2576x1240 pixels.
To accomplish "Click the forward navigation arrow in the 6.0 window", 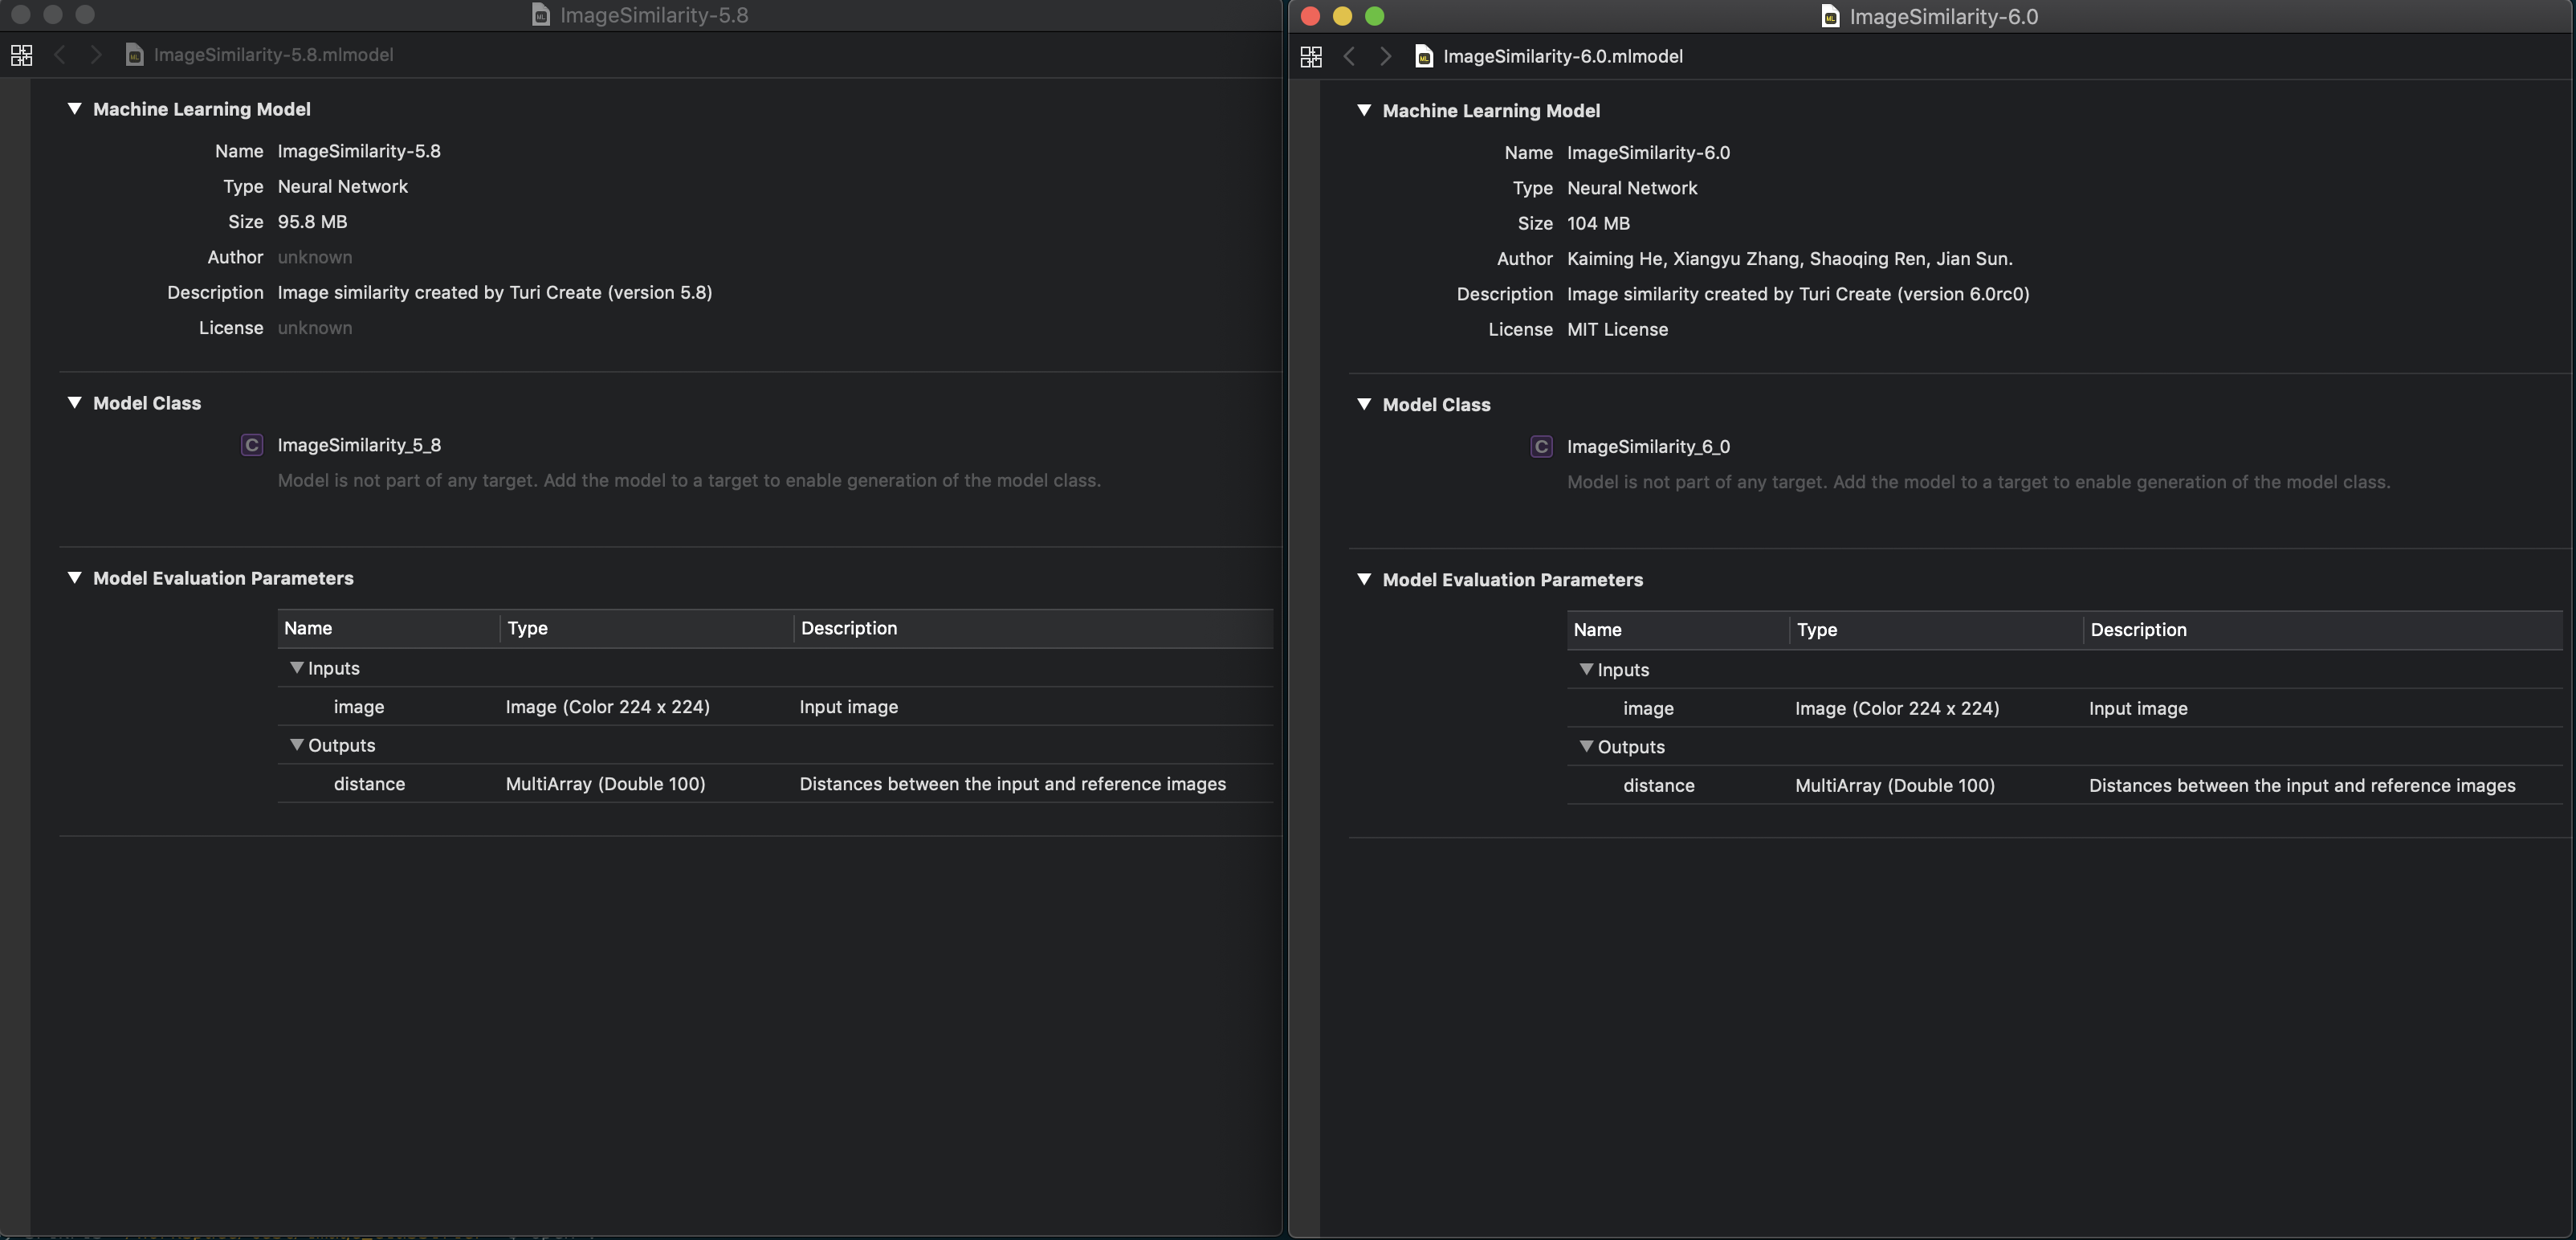I will pyautogui.click(x=1385, y=56).
